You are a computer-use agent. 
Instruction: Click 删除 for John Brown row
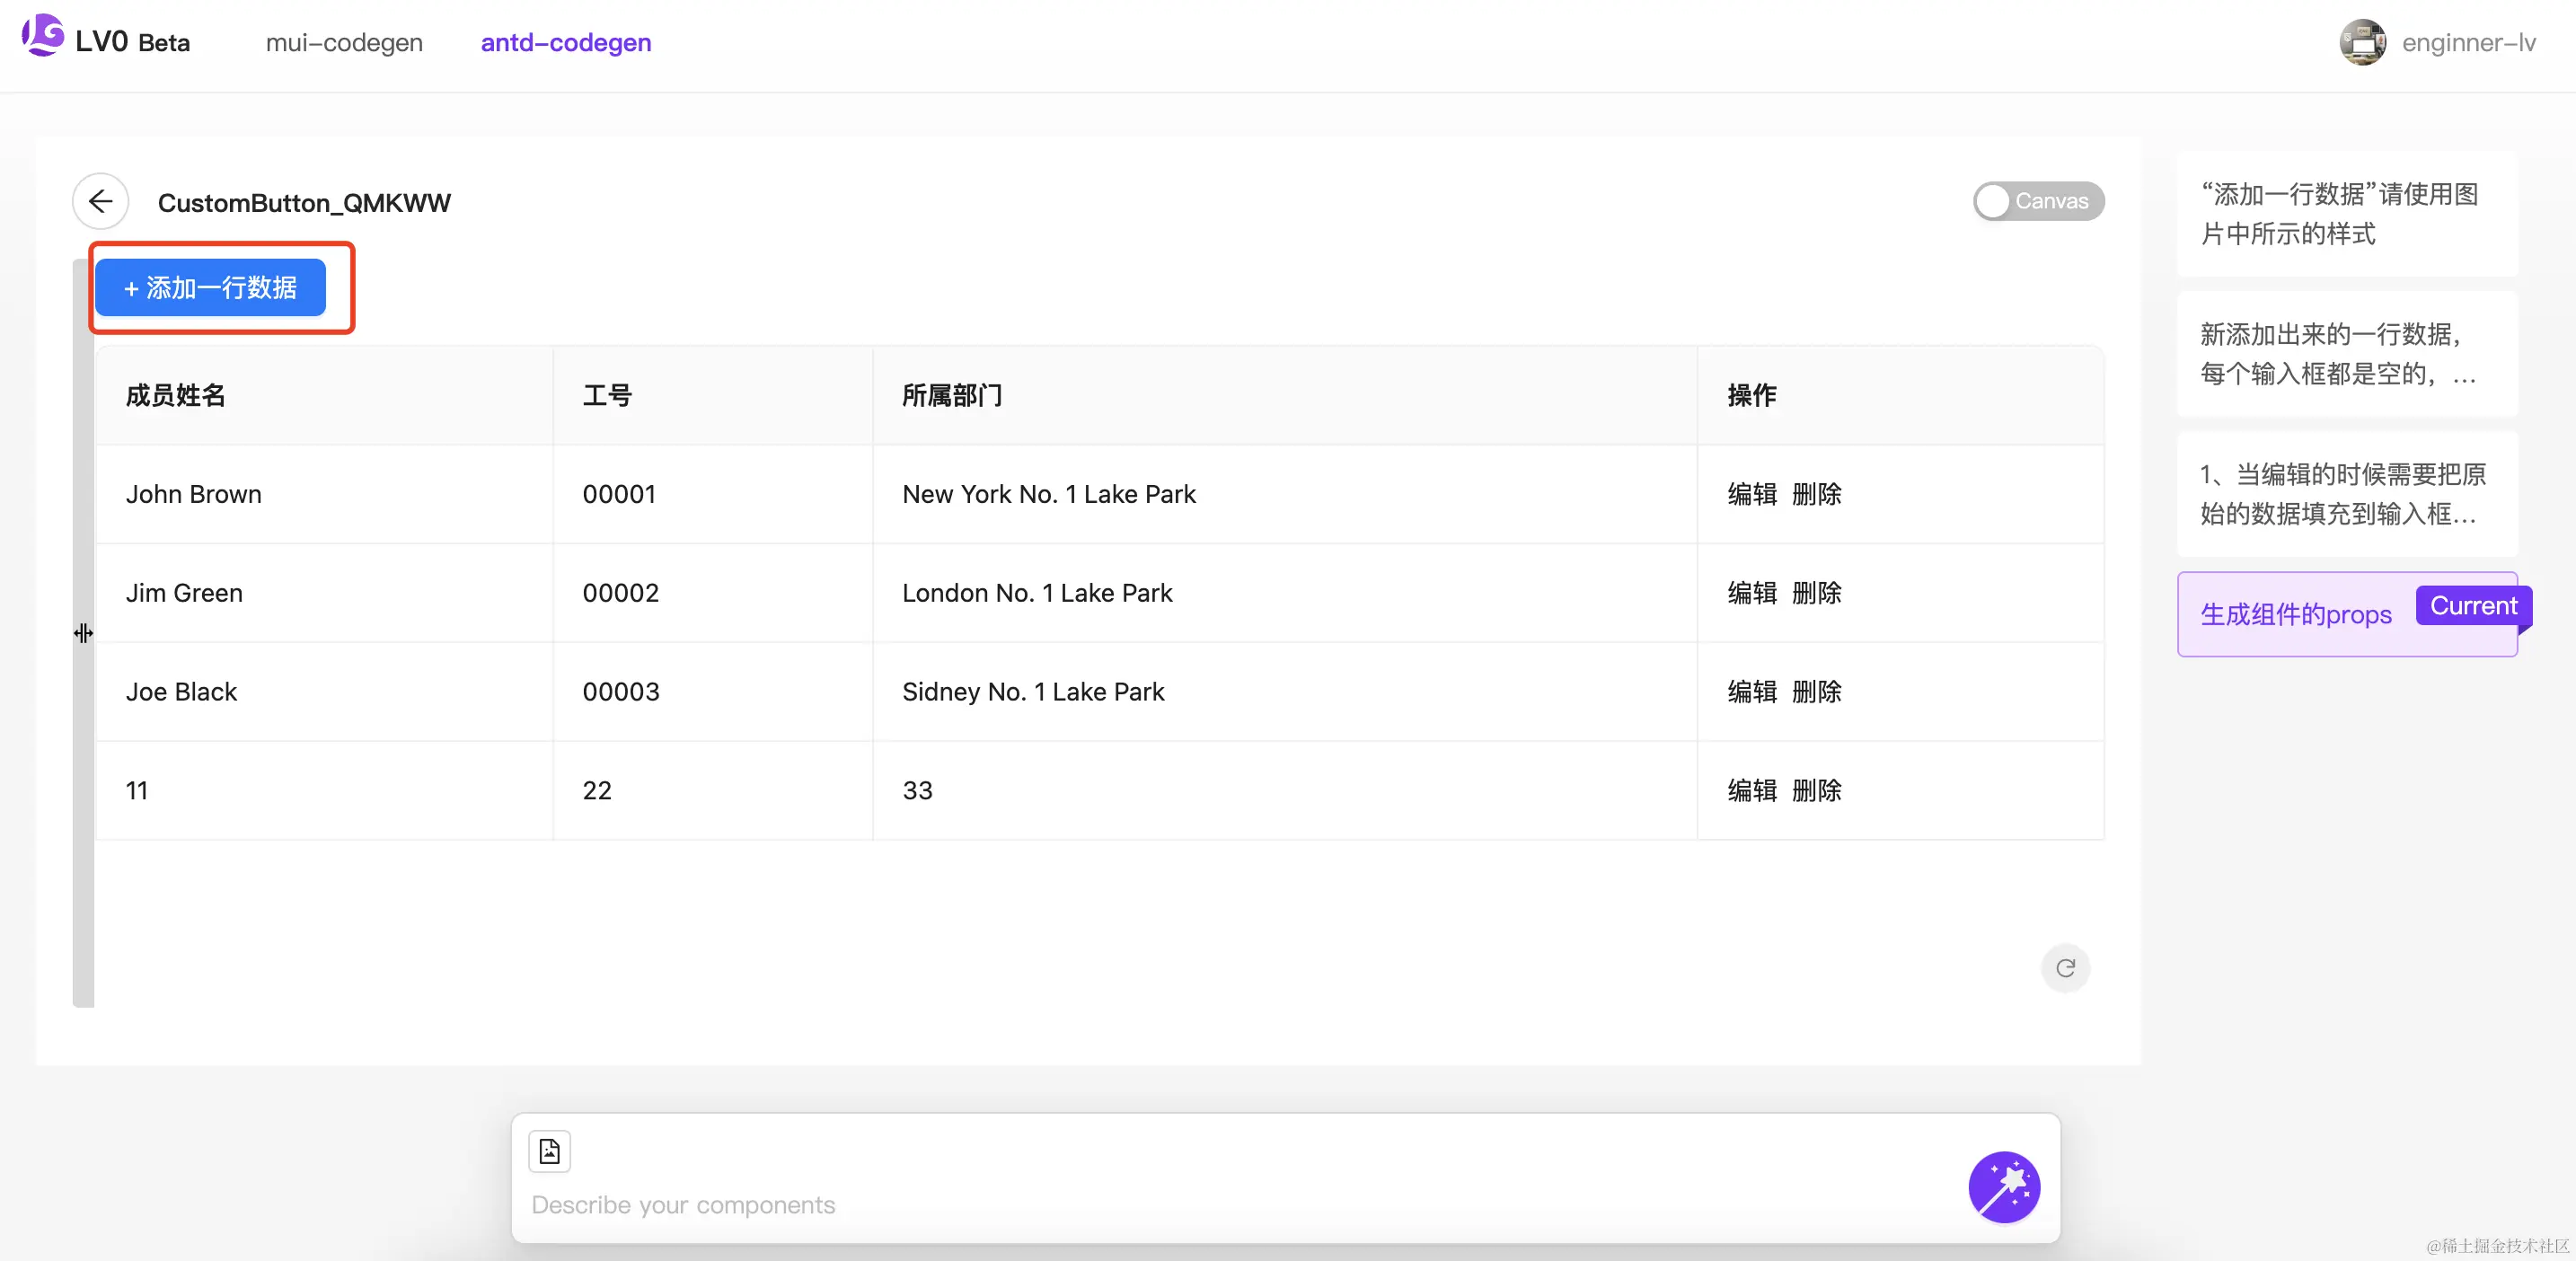(x=1816, y=494)
